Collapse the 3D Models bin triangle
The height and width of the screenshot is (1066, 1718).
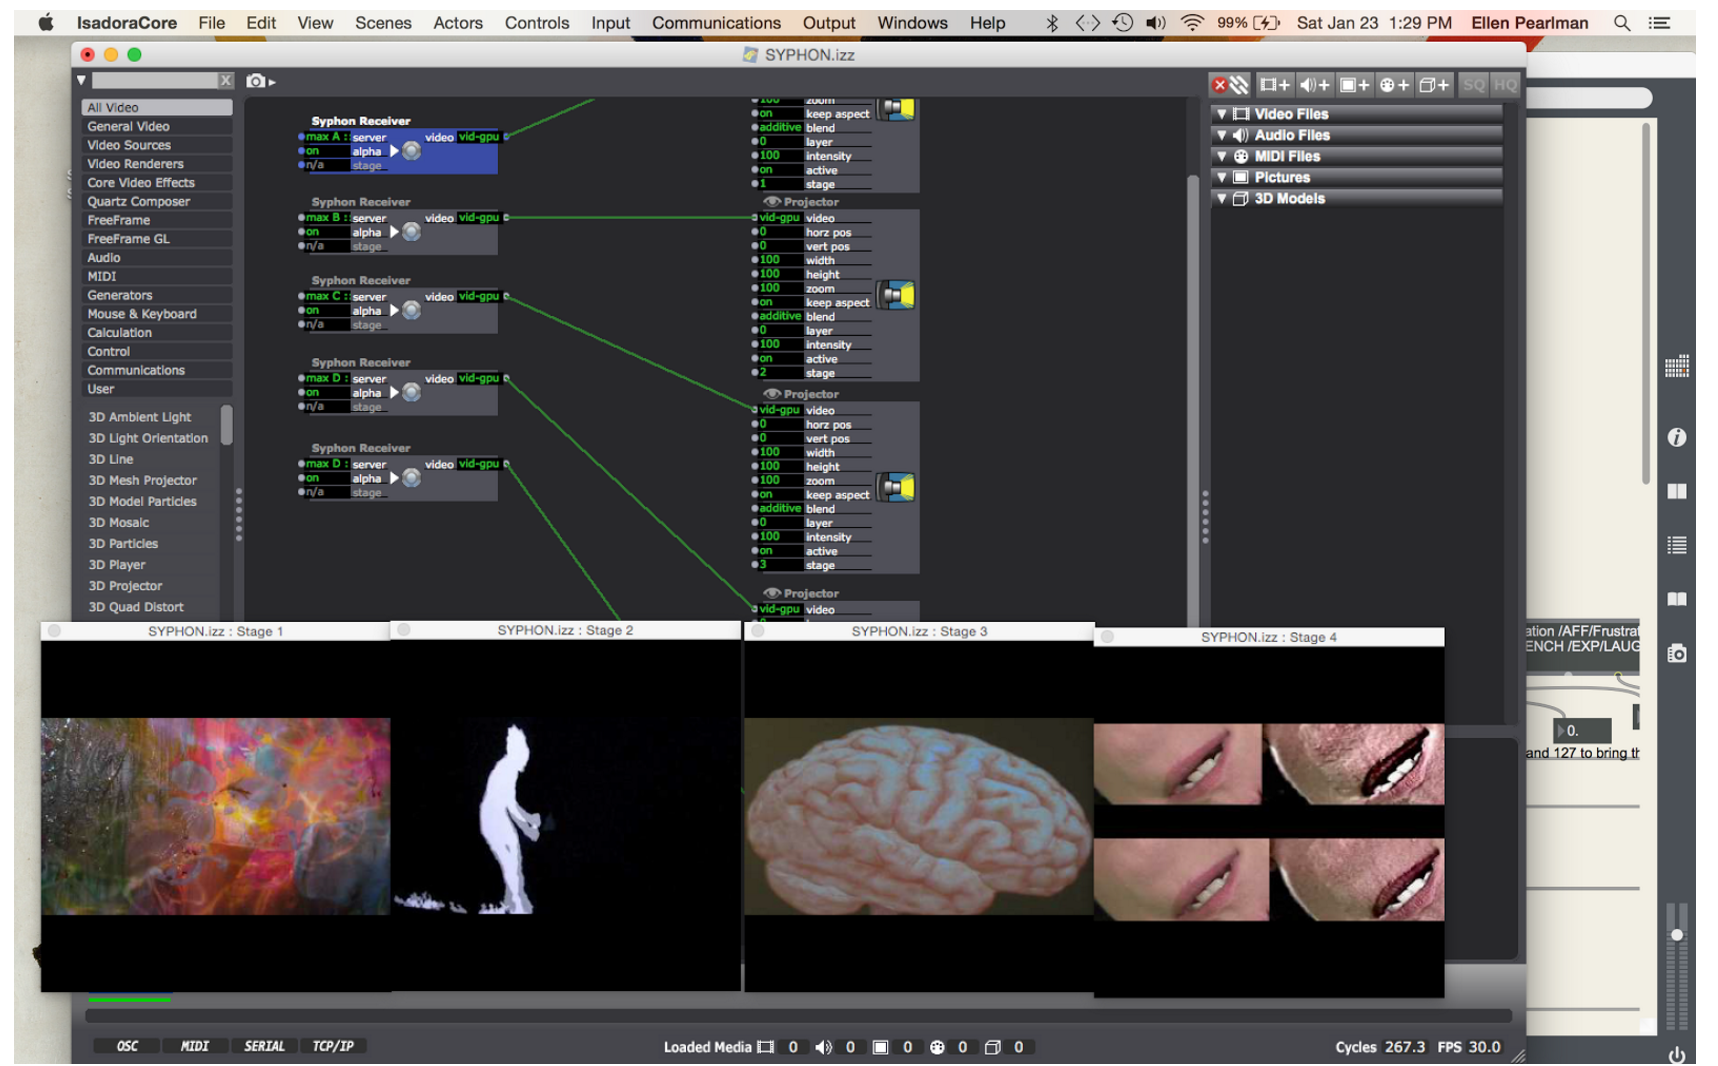[x=1221, y=198]
